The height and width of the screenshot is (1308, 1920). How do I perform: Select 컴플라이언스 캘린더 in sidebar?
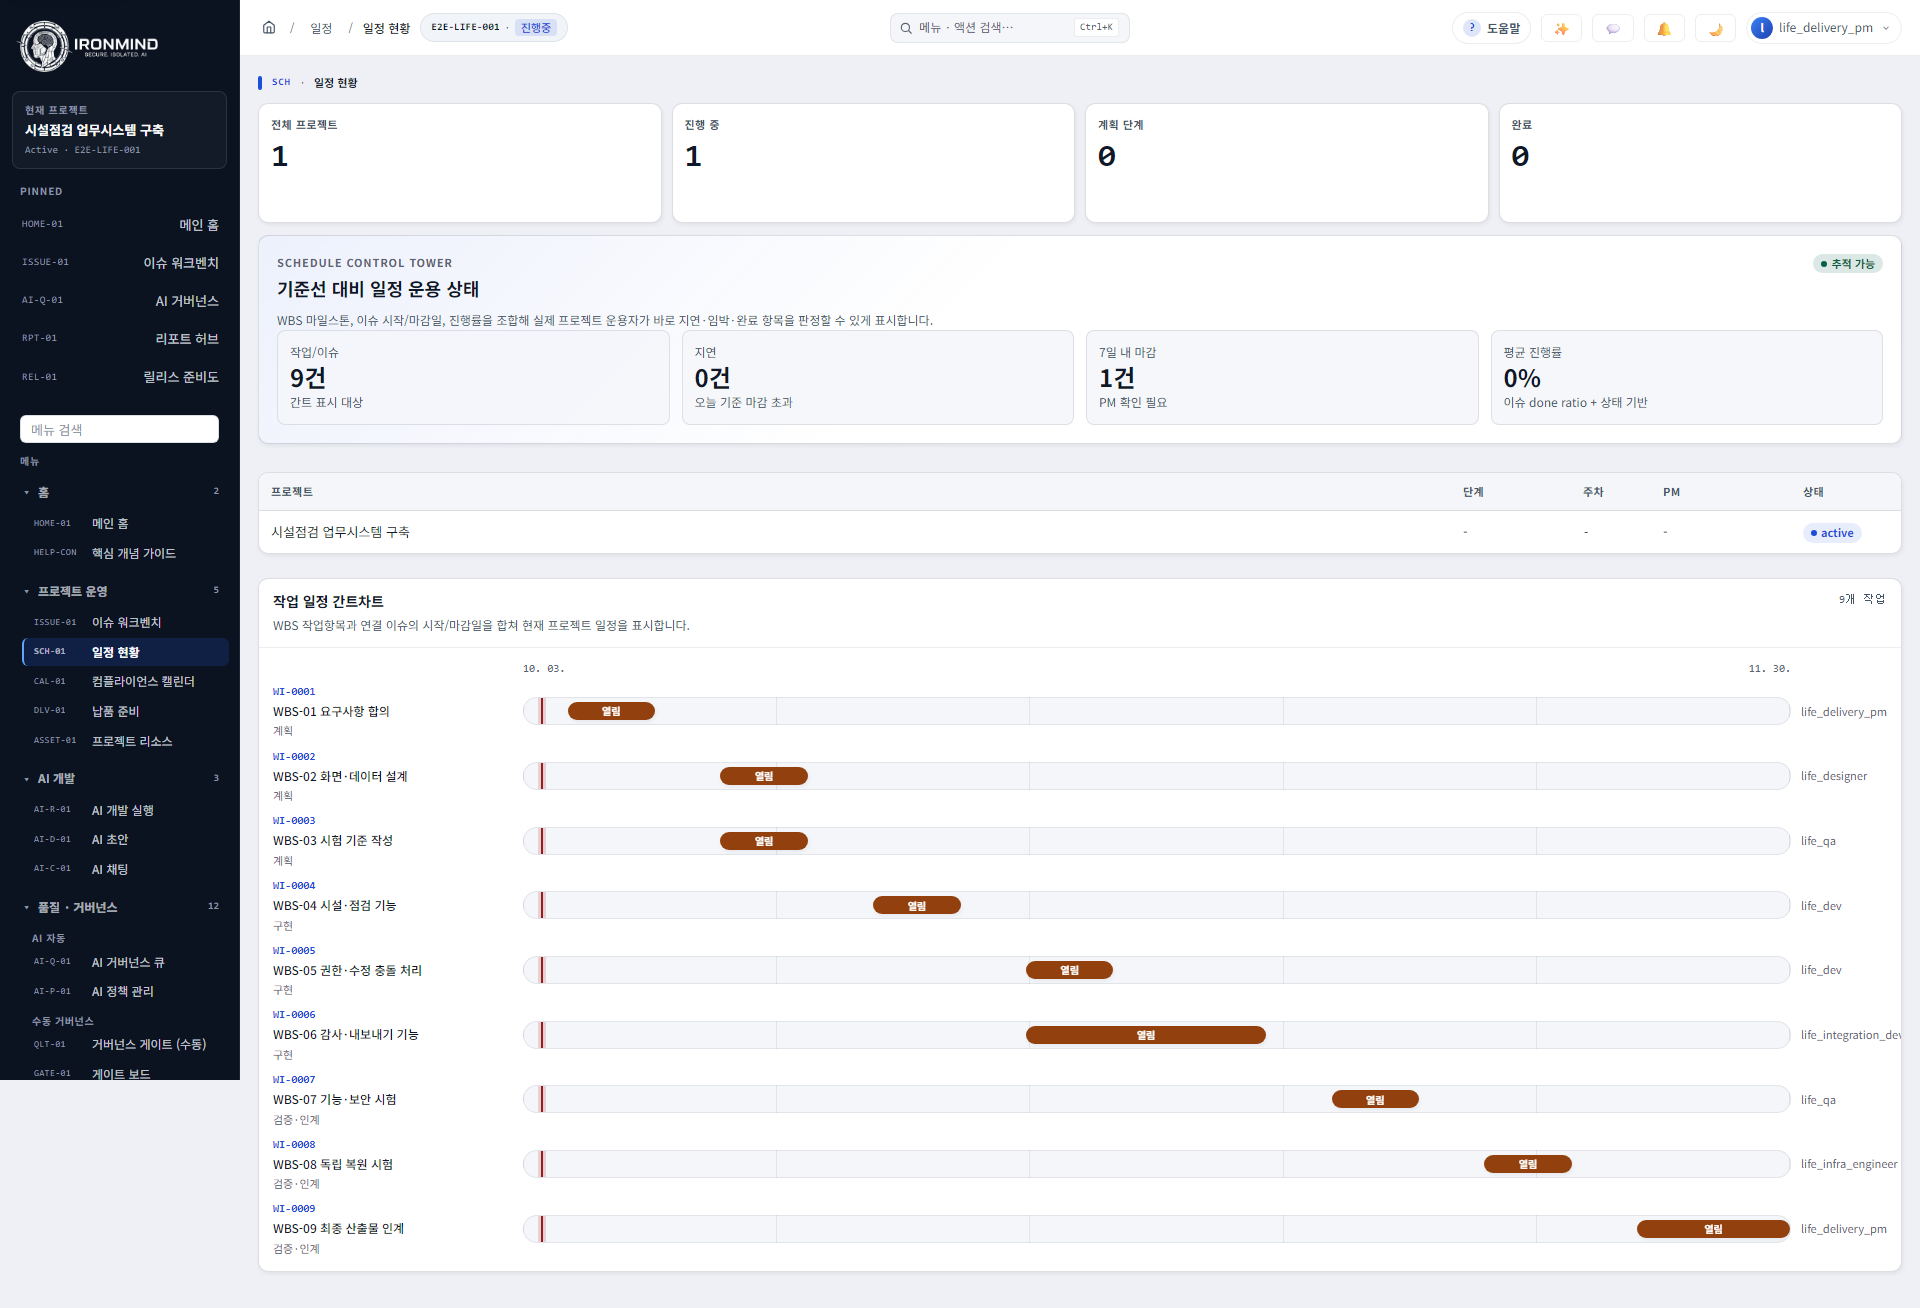125,681
